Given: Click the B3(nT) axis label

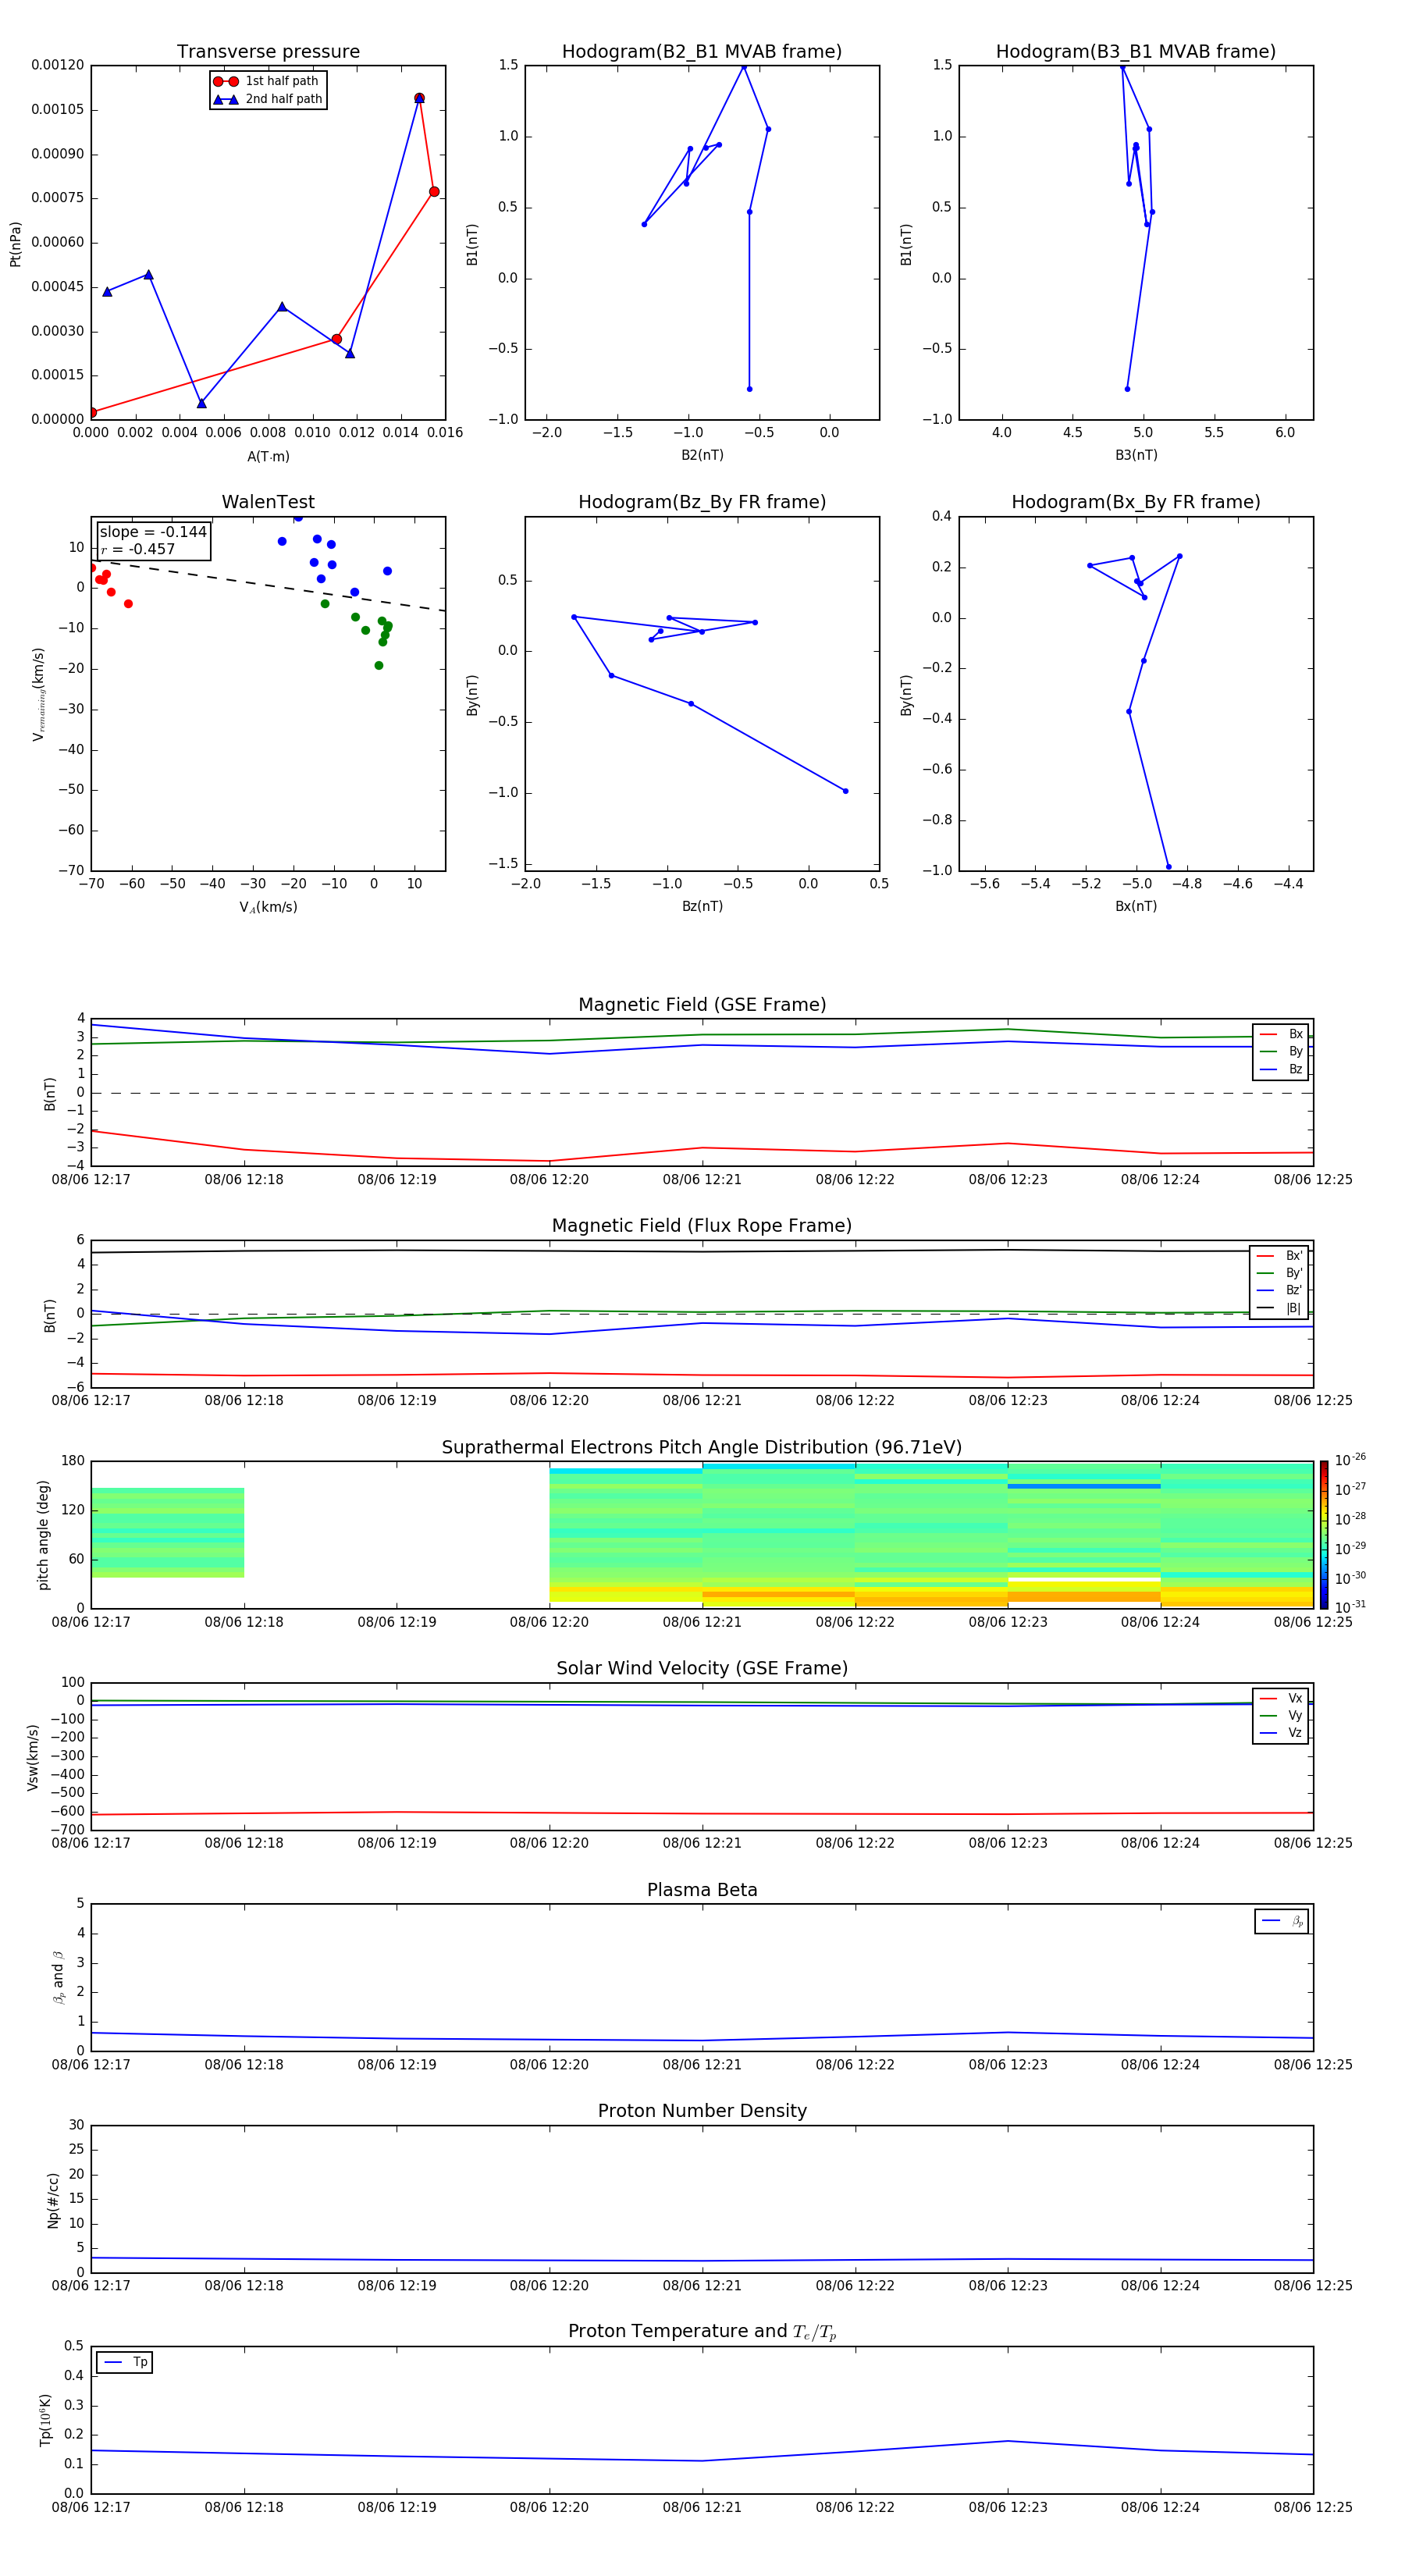Looking at the screenshot, I should (1136, 455).
